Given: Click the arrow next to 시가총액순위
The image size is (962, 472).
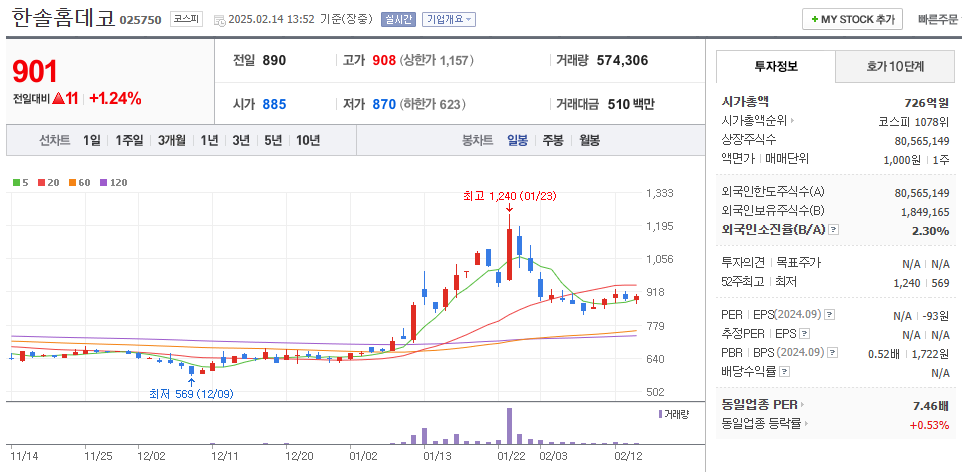Looking at the screenshot, I should [792, 121].
